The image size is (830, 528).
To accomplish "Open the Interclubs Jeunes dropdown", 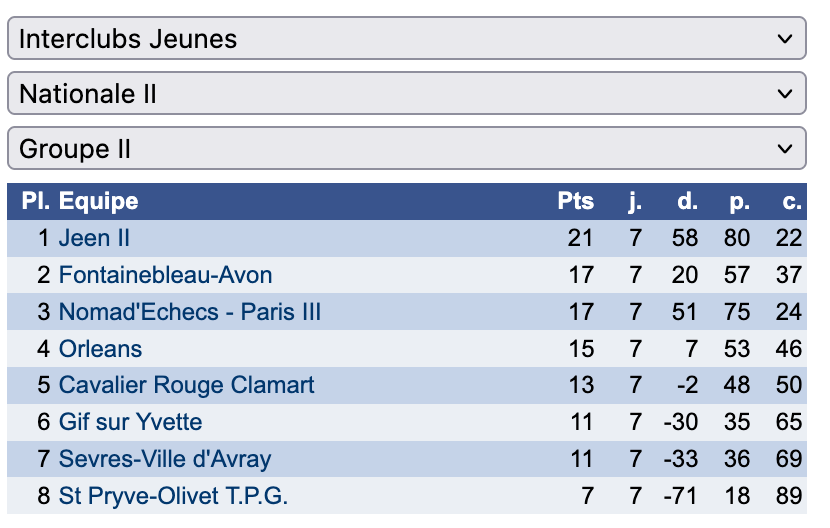I will pos(406,39).
